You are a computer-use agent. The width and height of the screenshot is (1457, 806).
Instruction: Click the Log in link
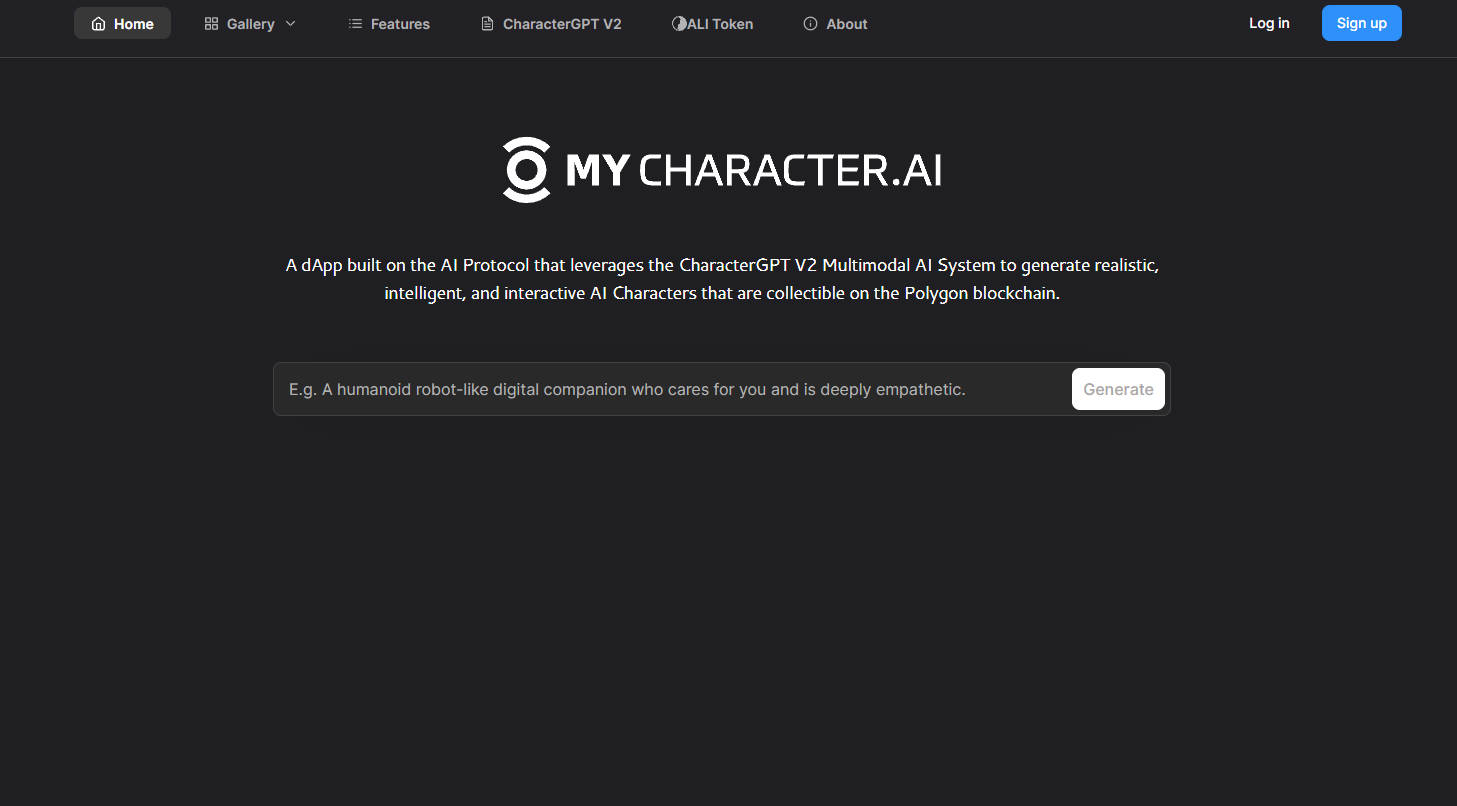point(1268,22)
